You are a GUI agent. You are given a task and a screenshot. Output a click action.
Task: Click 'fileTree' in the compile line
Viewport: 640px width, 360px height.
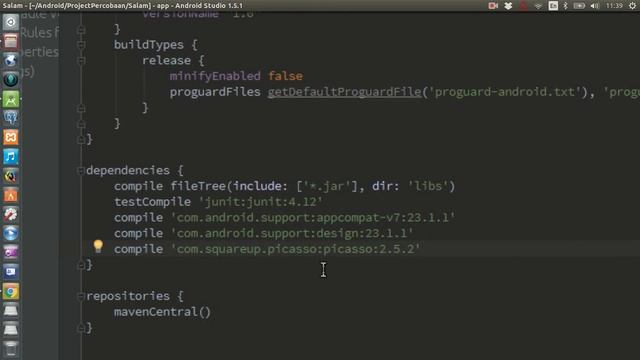click(198, 187)
